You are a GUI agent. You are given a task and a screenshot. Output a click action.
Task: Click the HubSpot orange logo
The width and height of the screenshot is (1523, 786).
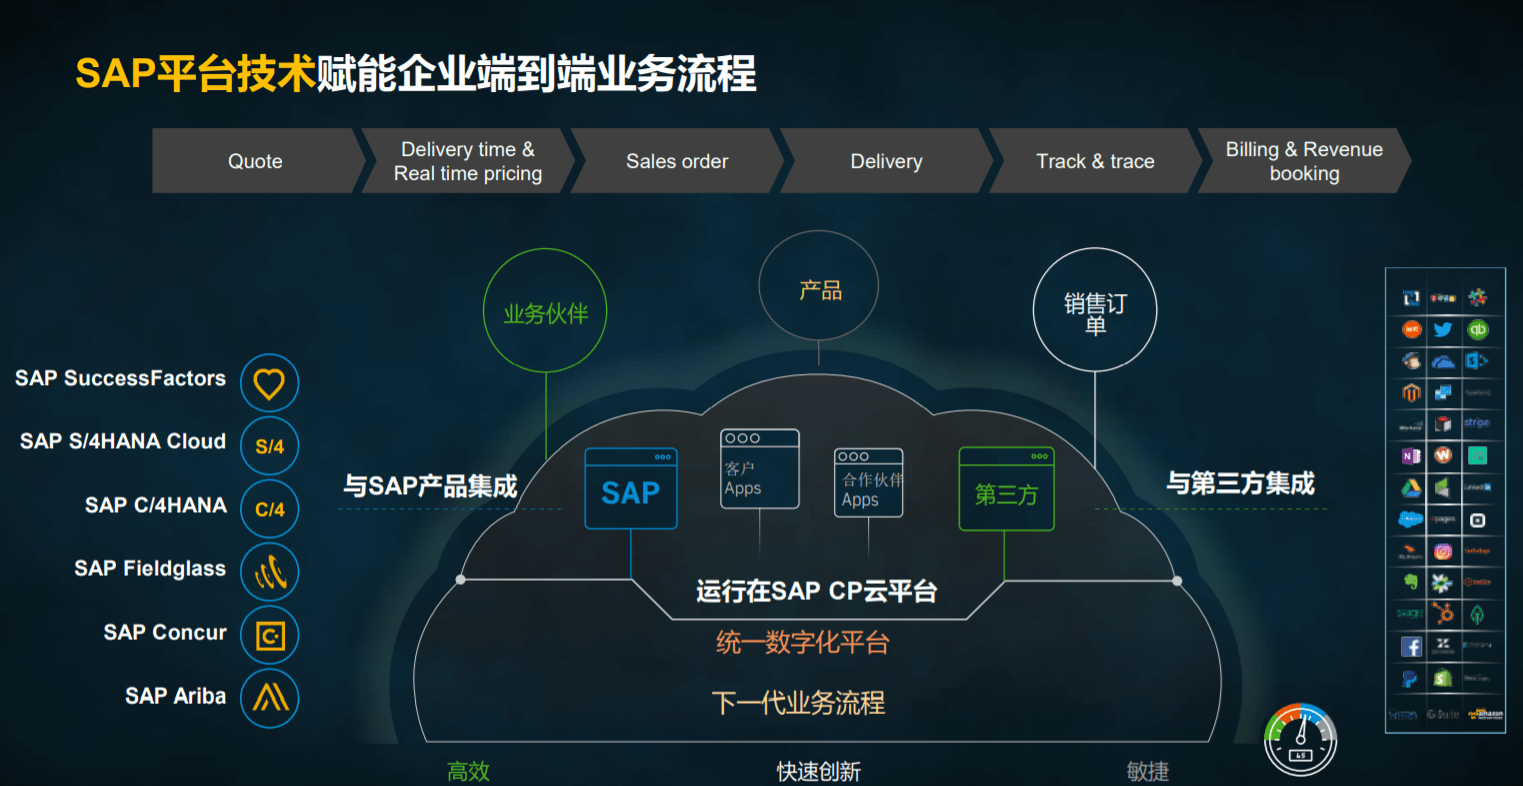[1442, 614]
